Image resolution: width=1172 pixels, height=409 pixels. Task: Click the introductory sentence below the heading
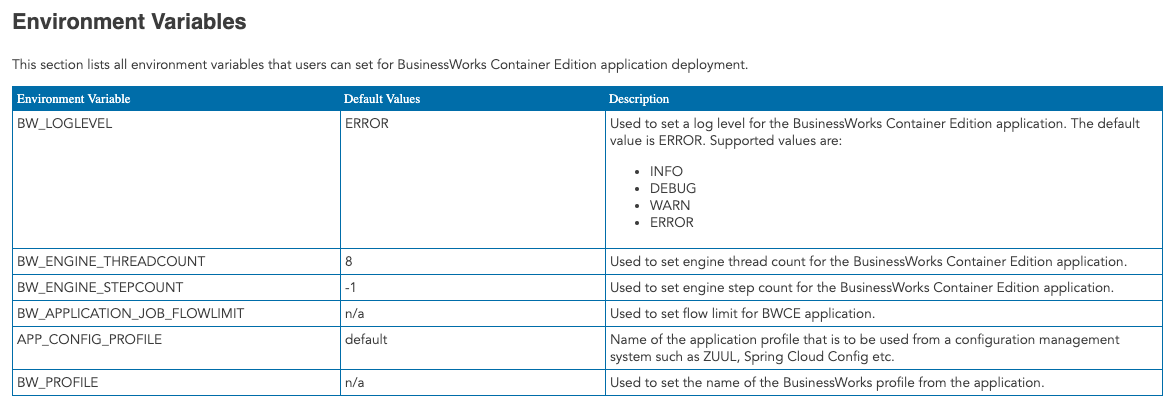tap(379, 64)
